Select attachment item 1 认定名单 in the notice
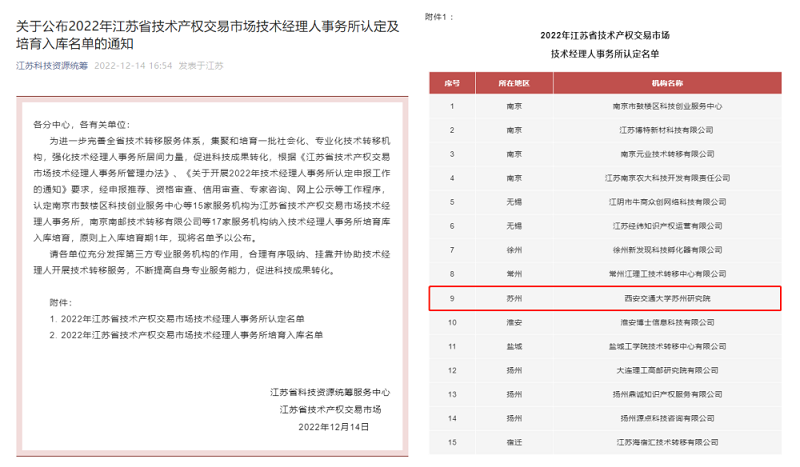The width and height of the screenshot is (800, 467). tap(177, 319)
